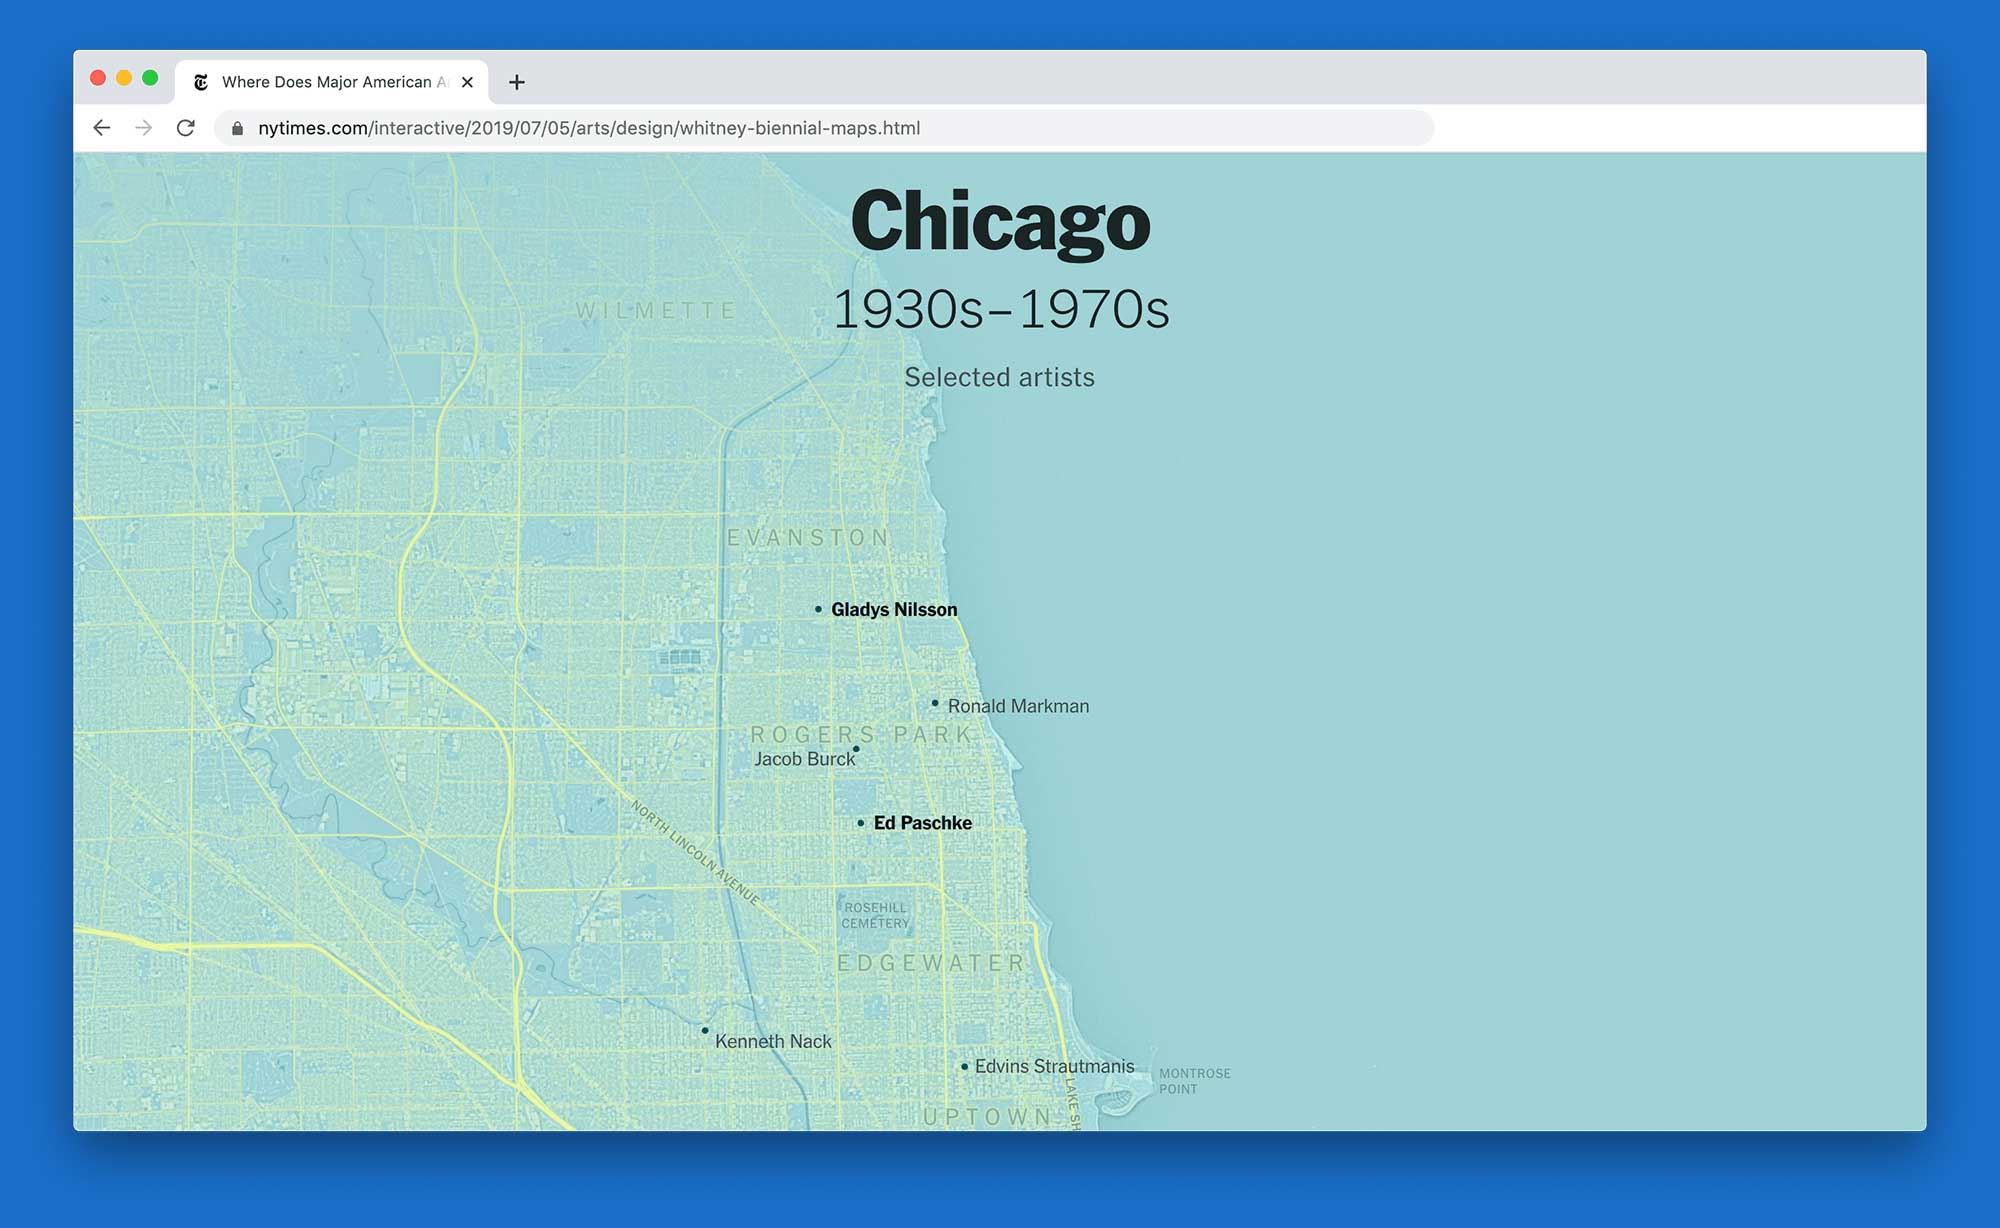Screen dimensions: 2000x1228
Task: Click the Ed Paschke artist label
Action: coord(922,823)
